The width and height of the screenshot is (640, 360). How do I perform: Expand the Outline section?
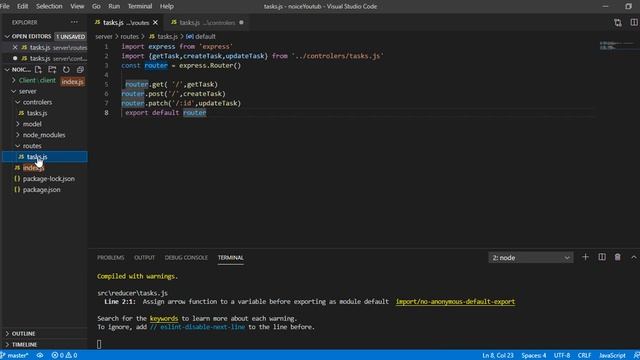coord(23,333)
